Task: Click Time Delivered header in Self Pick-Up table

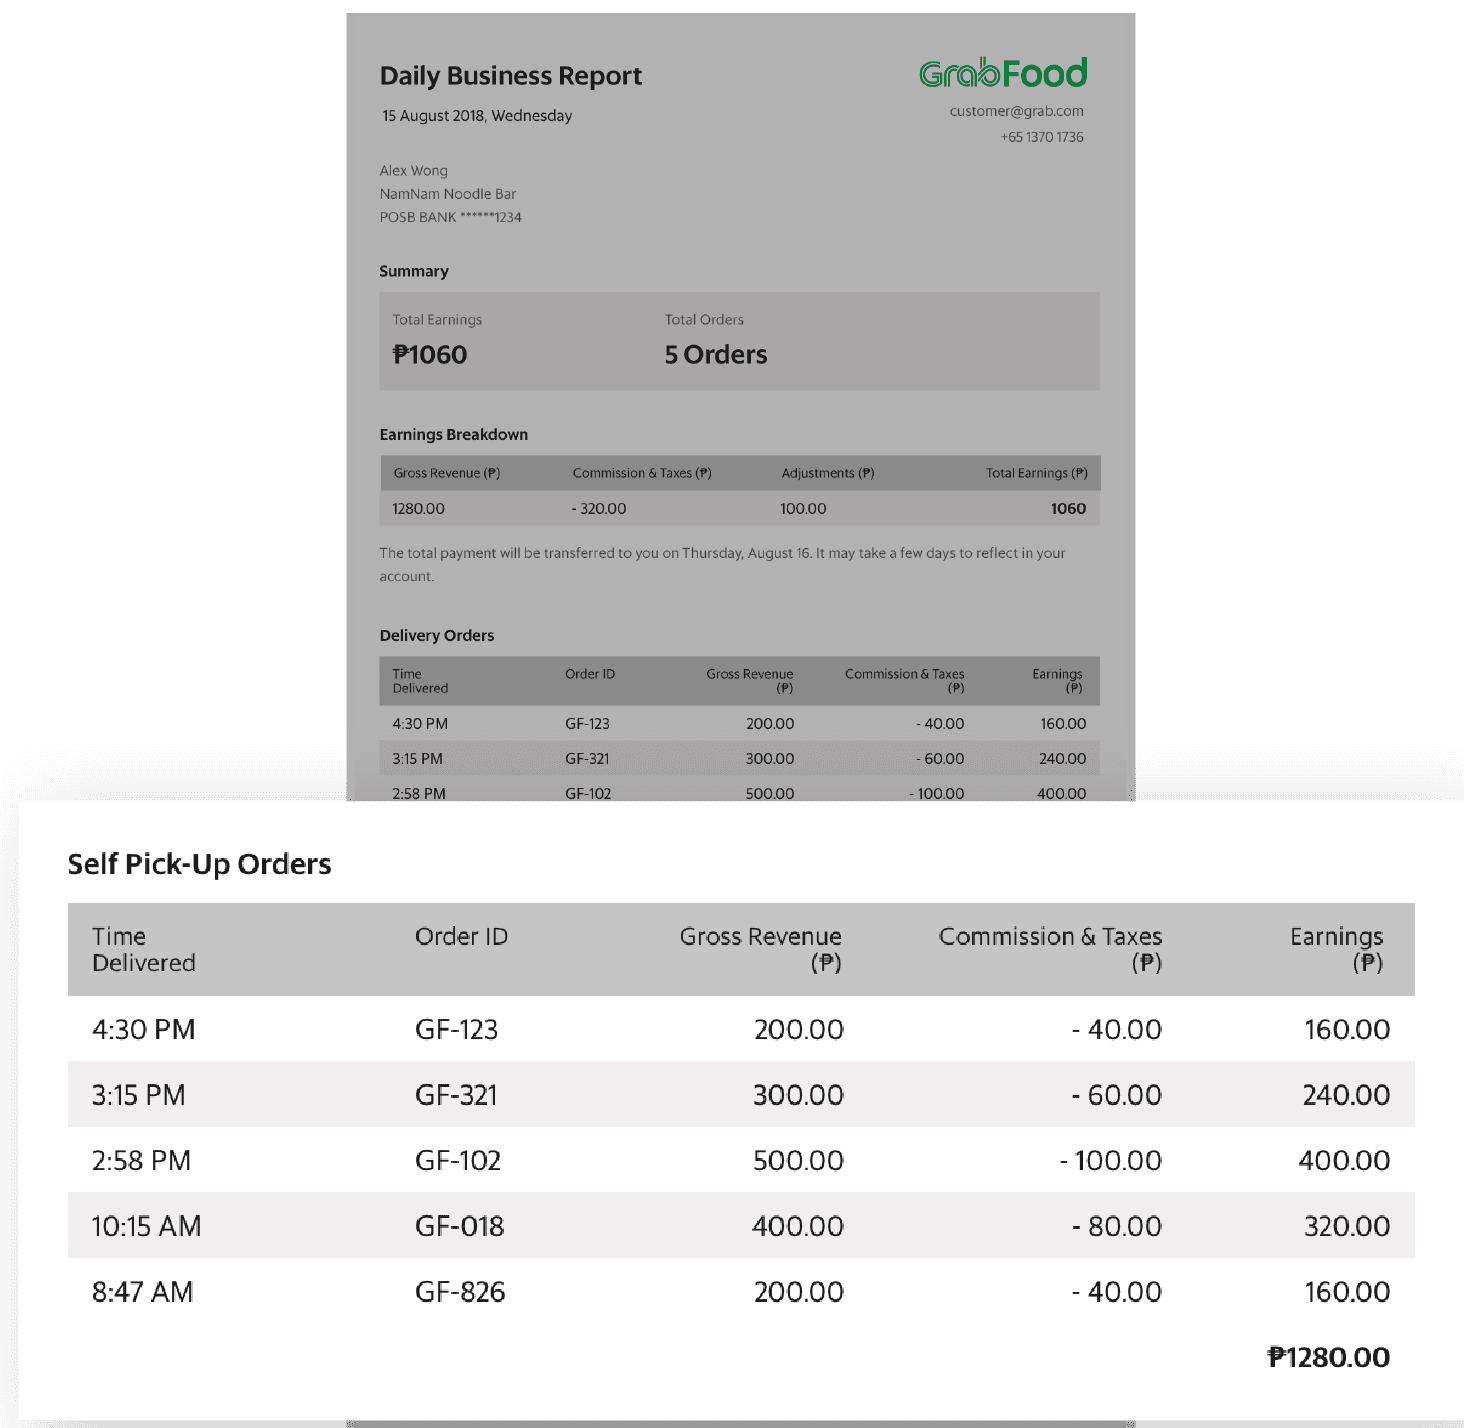Action: click(x=143, y=950)
